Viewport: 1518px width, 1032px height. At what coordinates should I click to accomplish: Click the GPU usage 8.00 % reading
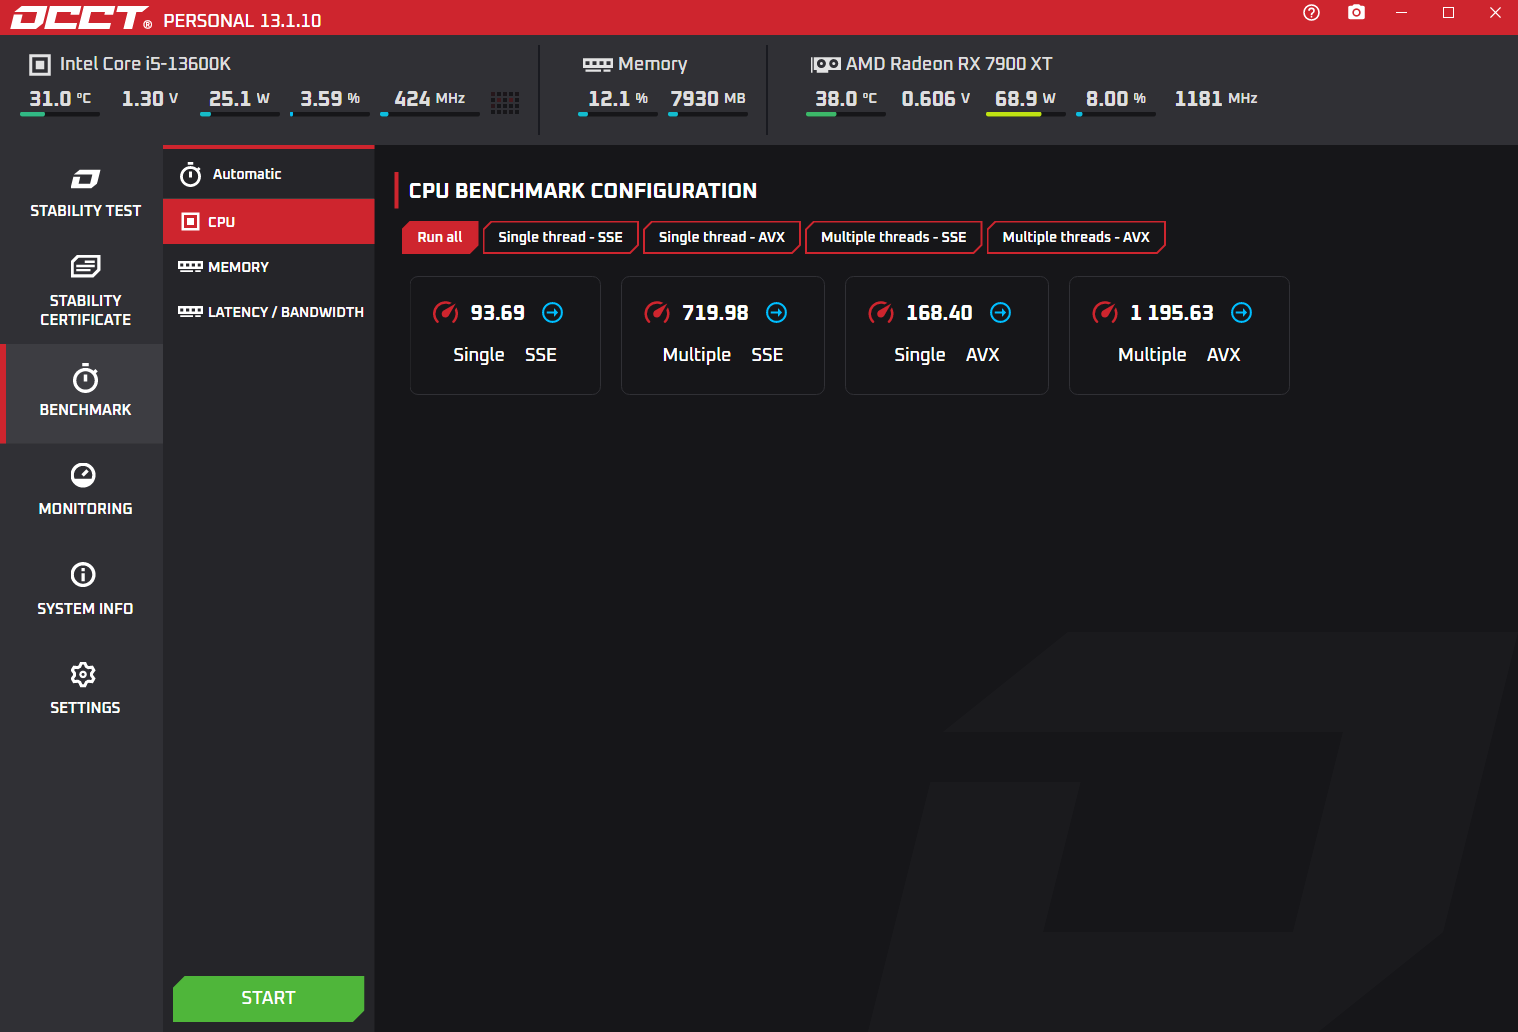(1116, 99)
